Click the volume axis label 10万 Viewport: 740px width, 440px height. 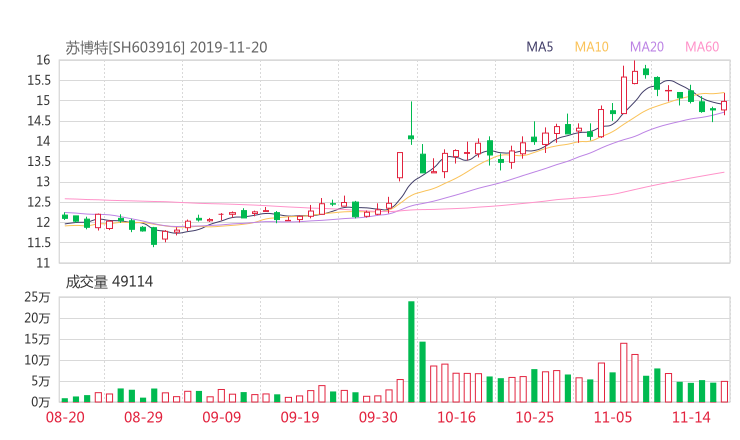coord(37,360)
